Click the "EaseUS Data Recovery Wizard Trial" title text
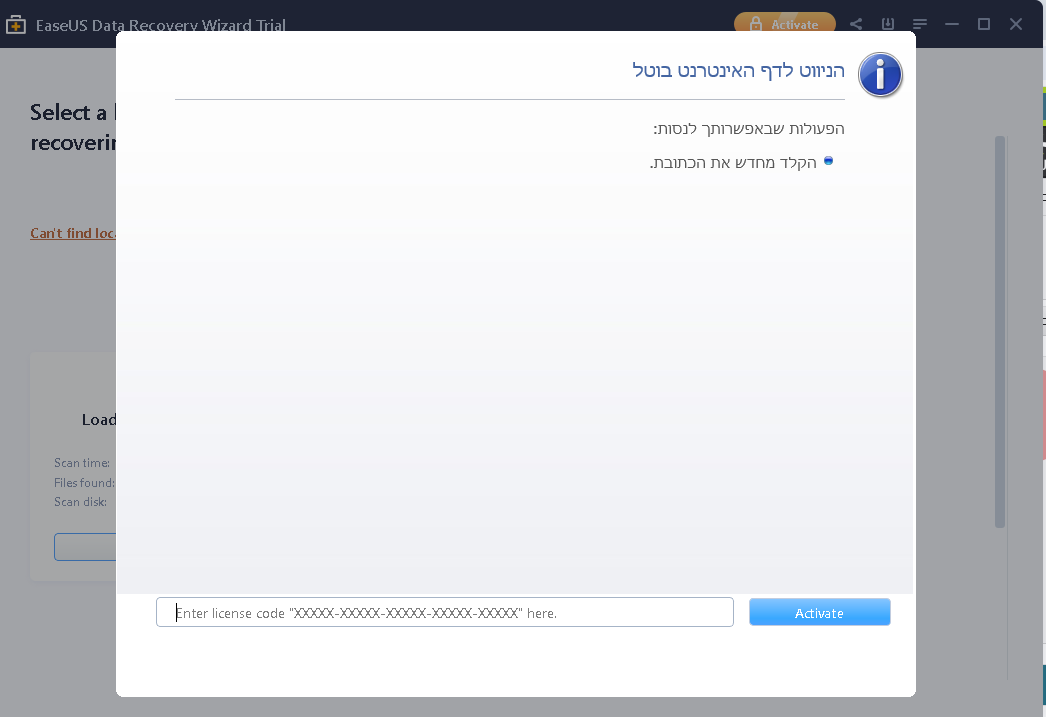 (x=161, y=25)
